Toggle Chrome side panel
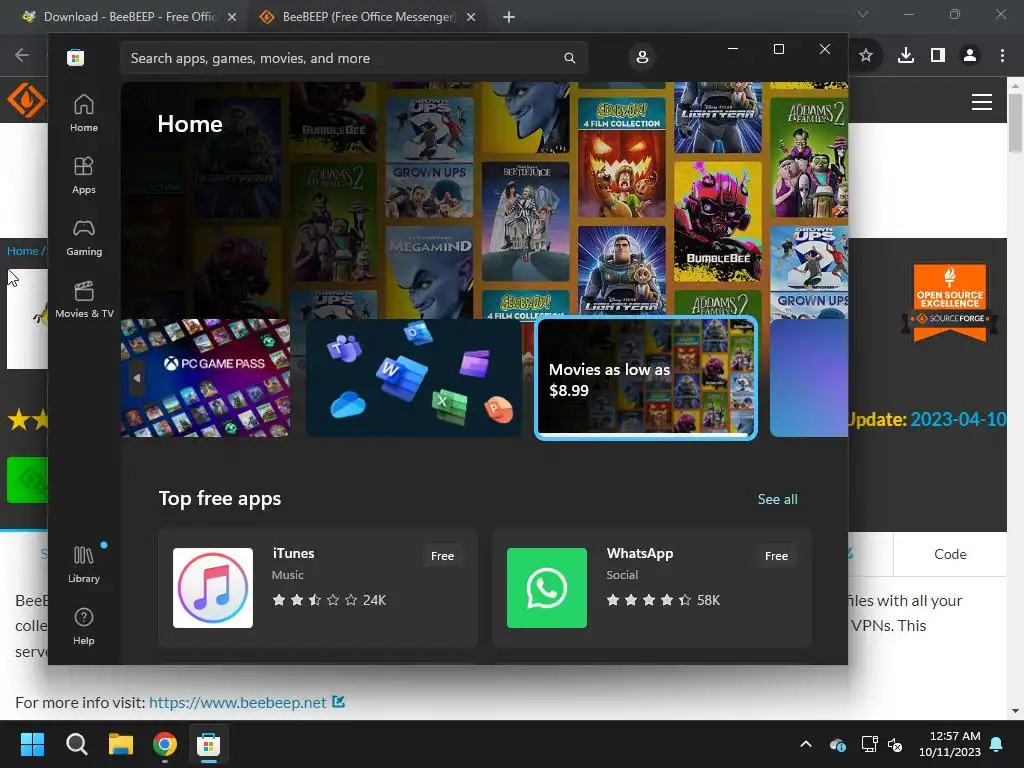The image size is (1024, 768). [x=938, y=56]
